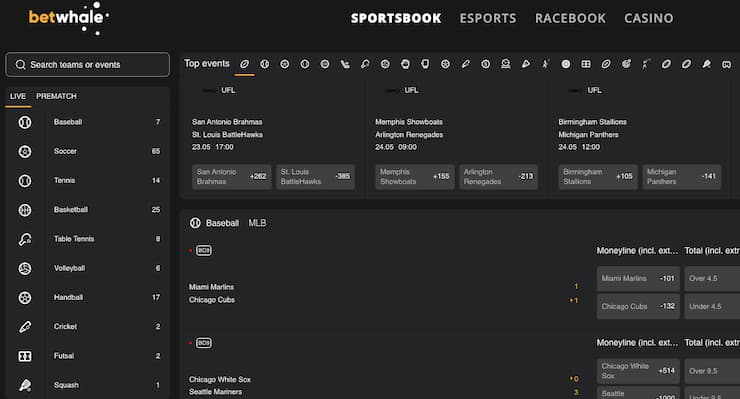The height and width of the screenshot is (399, 740).
Task: Open Baseball from the sidebar icon
Action: tap(25, 122)
